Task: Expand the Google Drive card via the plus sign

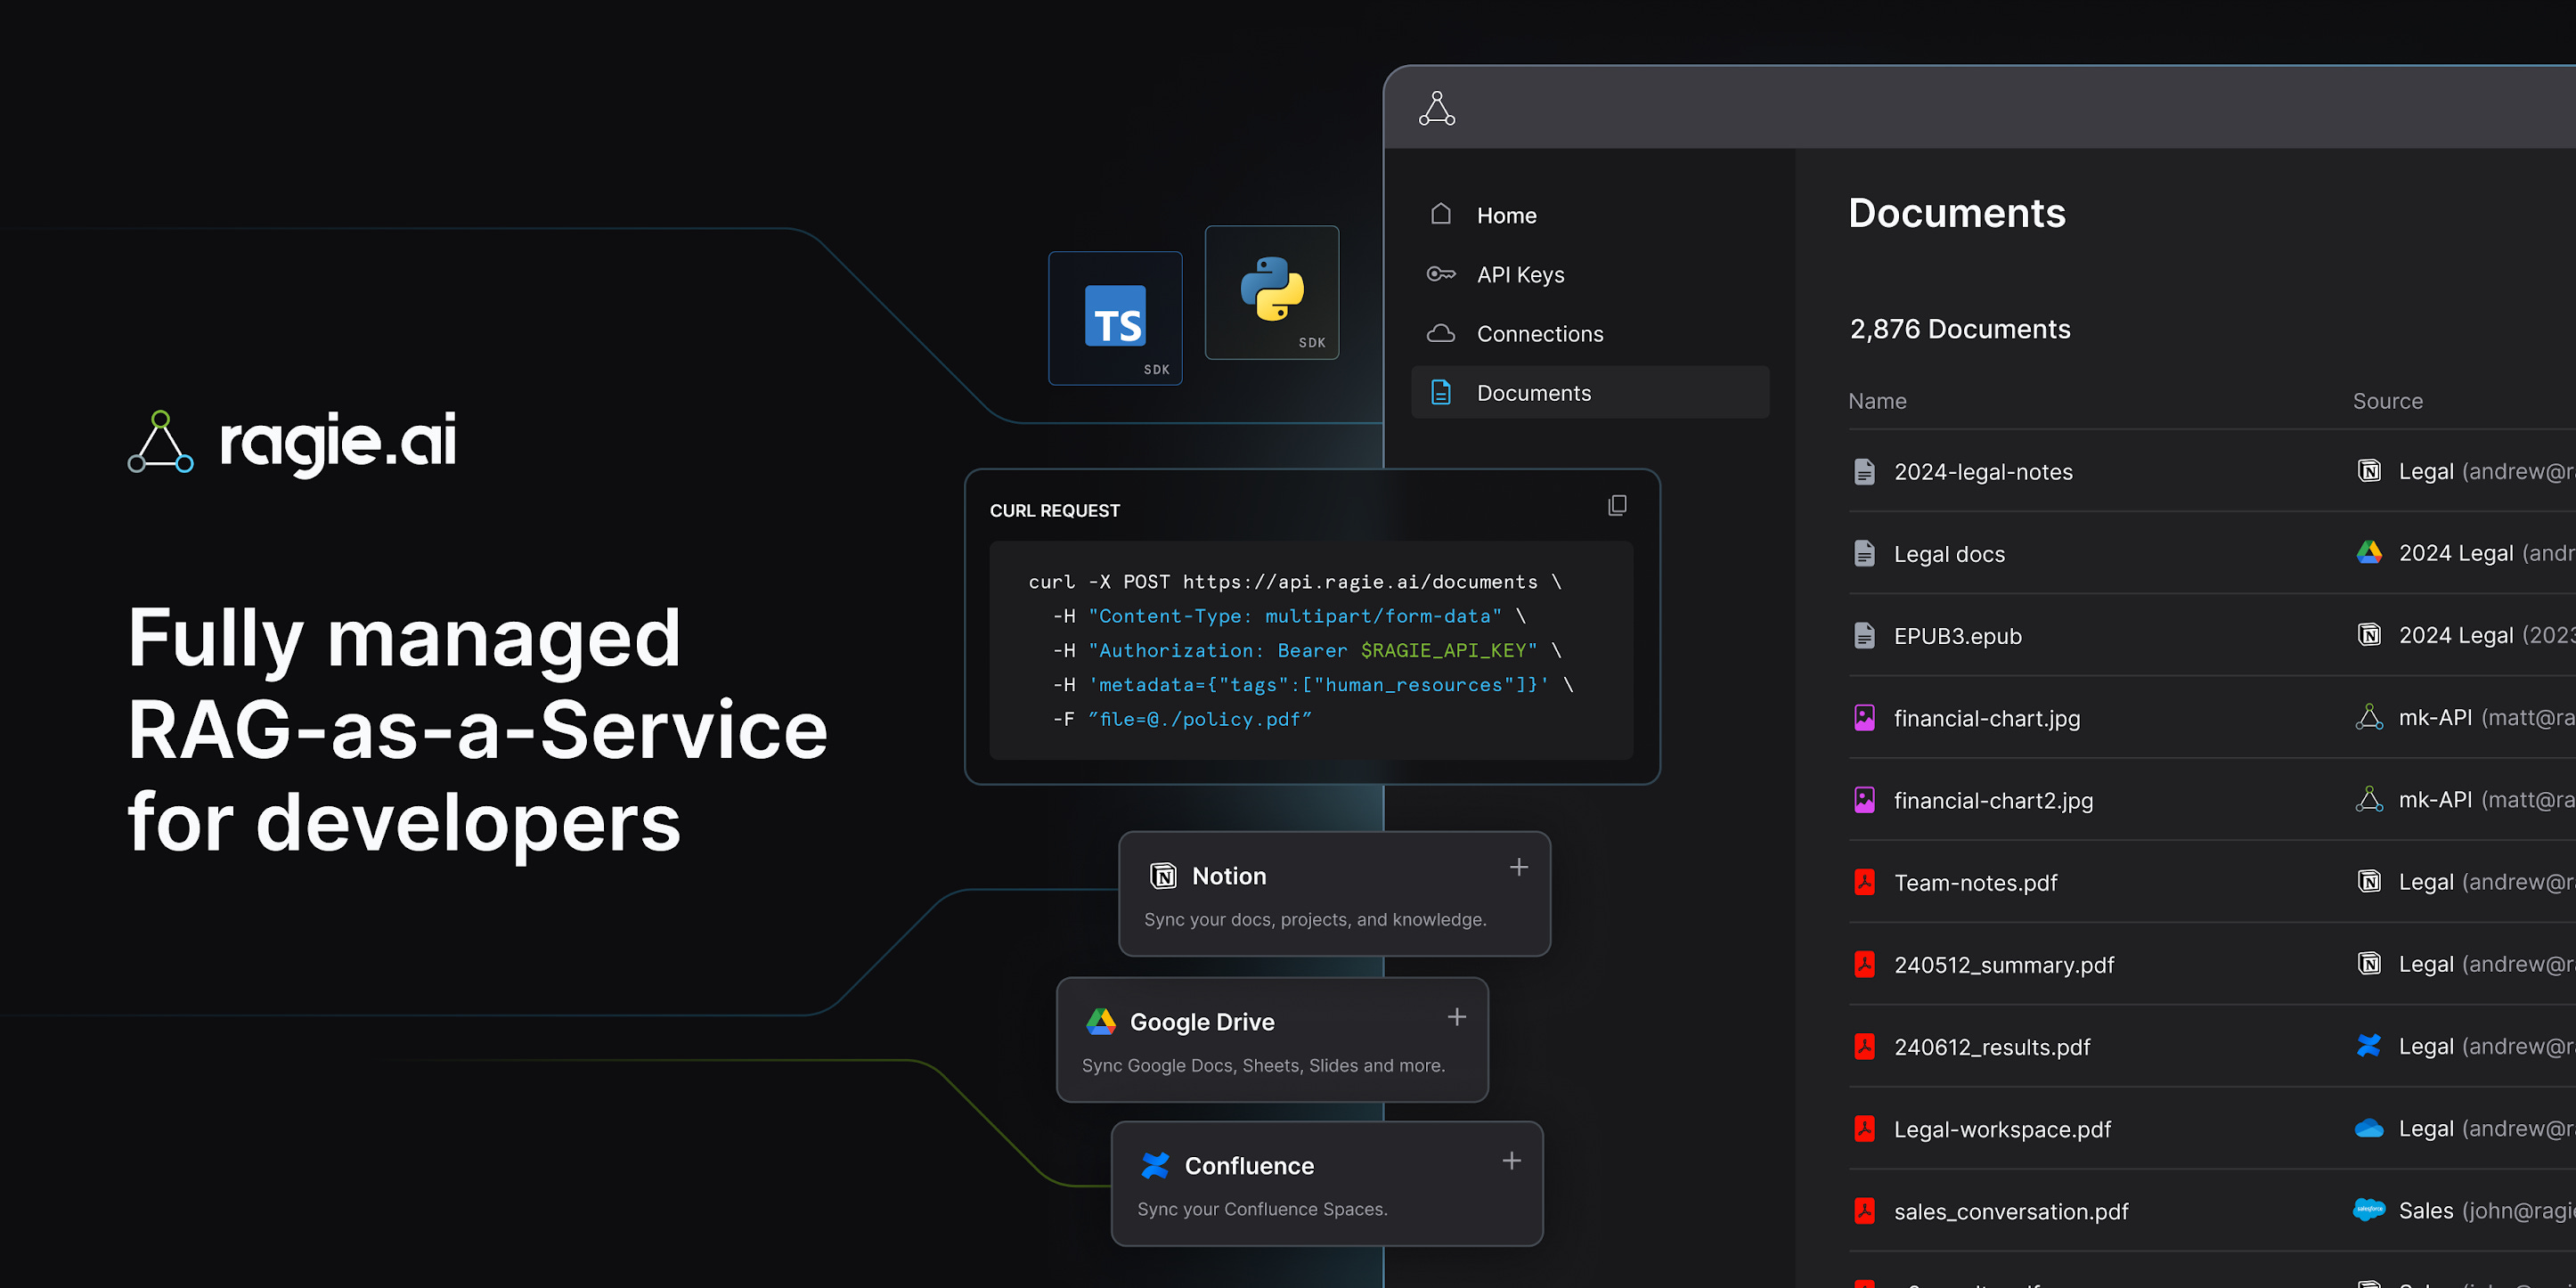Action: (x=1456, y=1017)
